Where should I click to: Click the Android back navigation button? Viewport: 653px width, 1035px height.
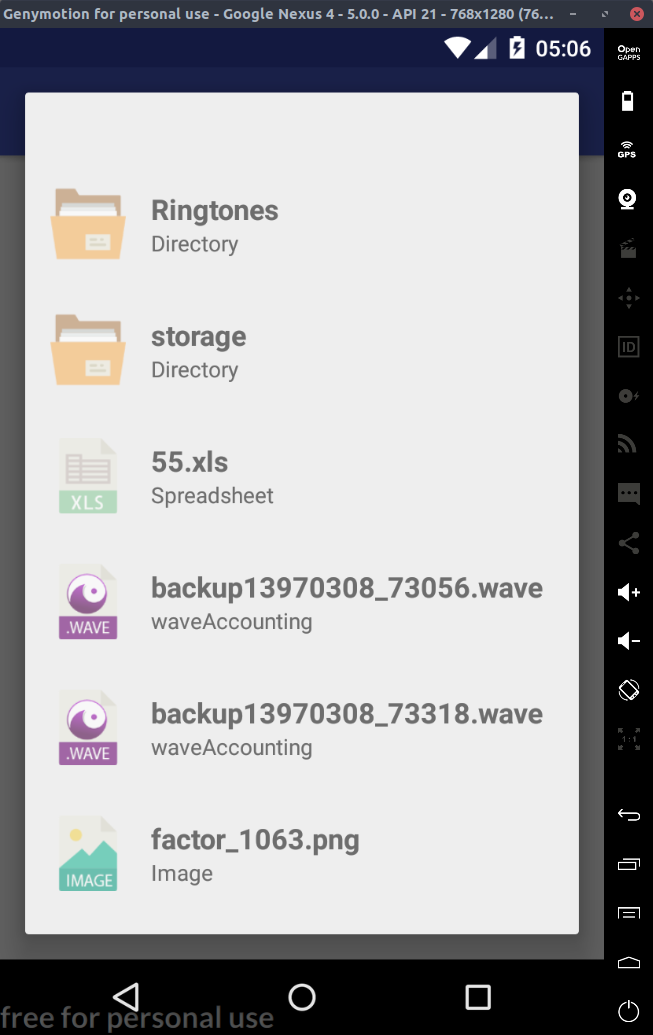click(125, 997)
